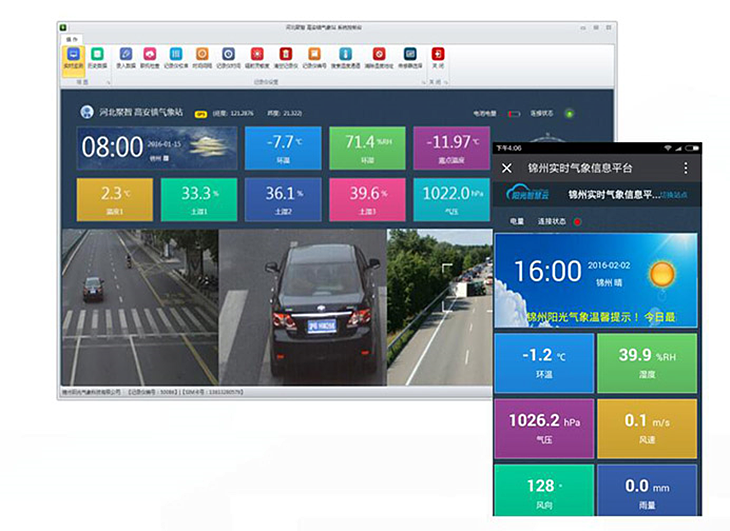Click the 1022.0 hPa 气压 pressure tile
730x531 pixels.
(x=452, y=200)
